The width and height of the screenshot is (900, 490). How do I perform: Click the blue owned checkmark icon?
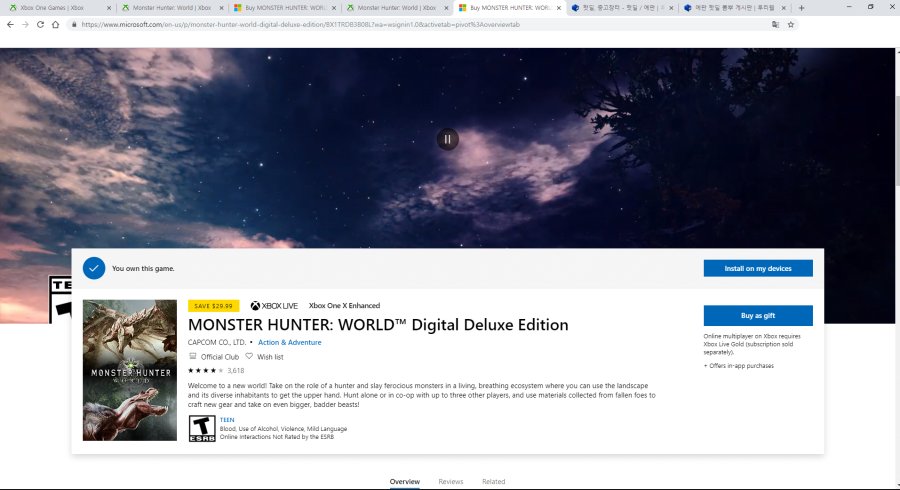94,269
